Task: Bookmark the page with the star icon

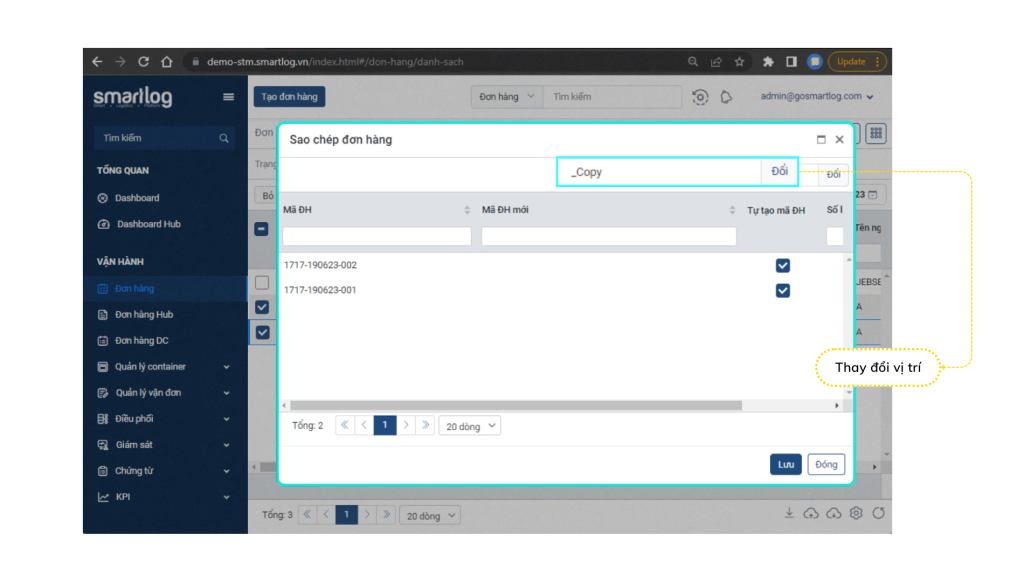Action: pos(739,62)
